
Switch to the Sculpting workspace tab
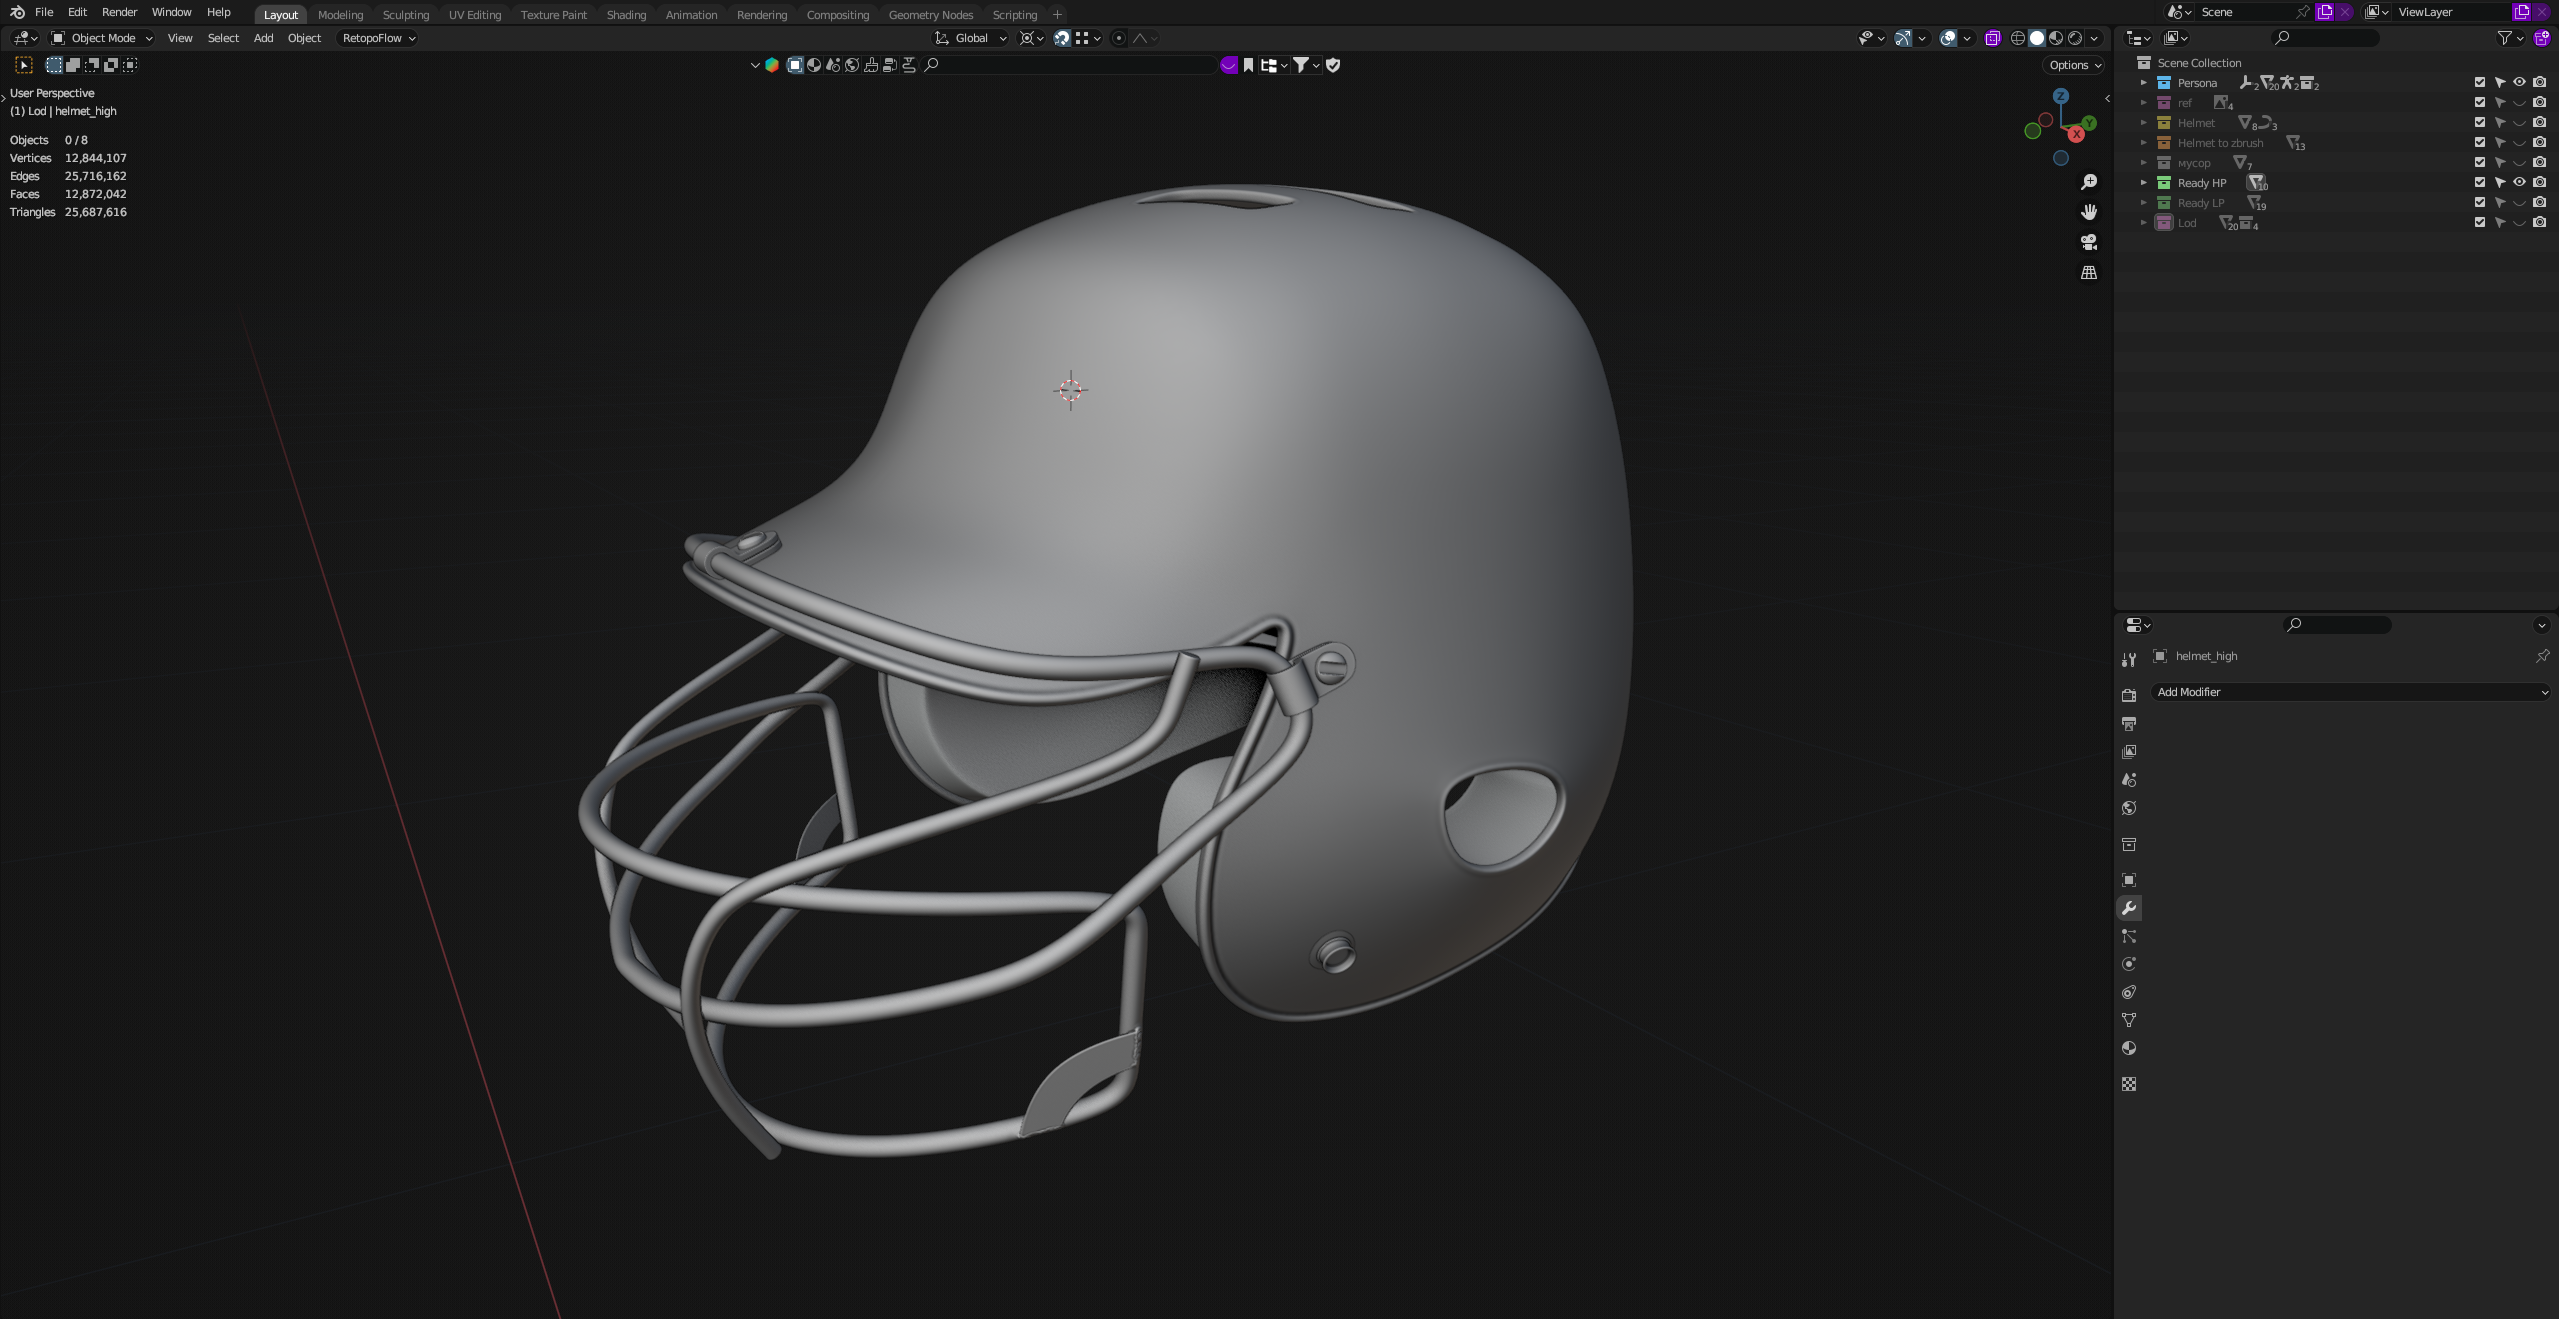coord(405,15)
